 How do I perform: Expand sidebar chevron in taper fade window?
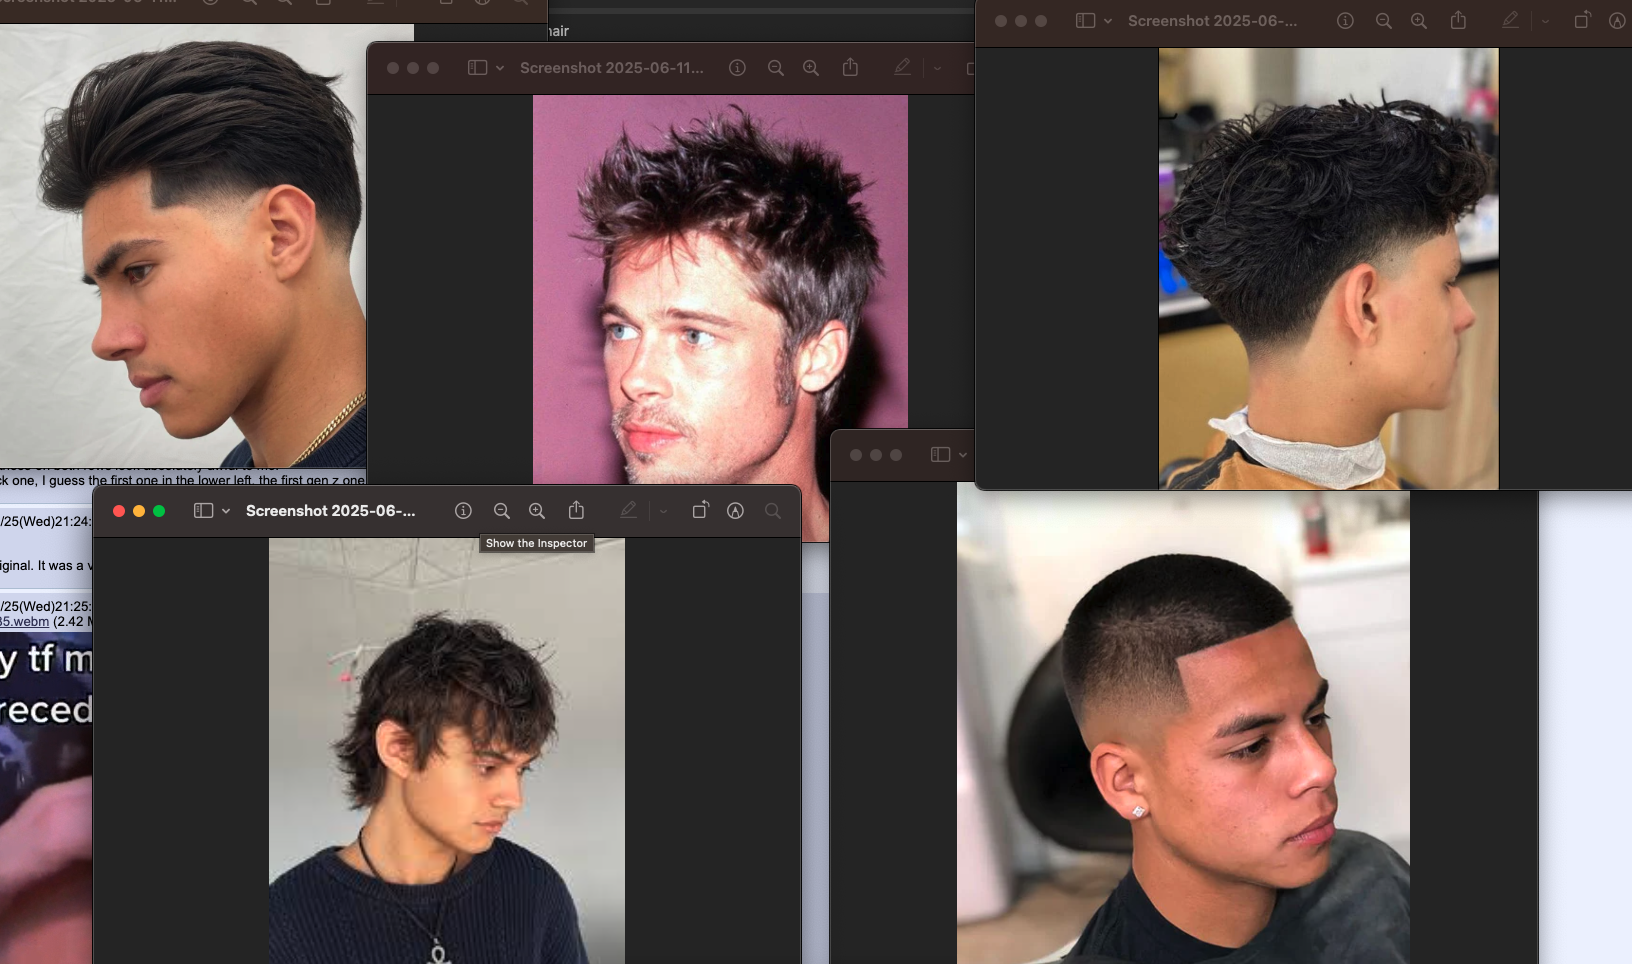pos(1108,21)
